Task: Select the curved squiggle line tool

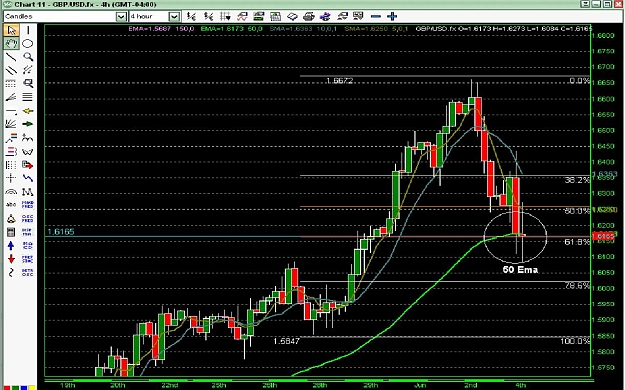Action: click(11, 272)
